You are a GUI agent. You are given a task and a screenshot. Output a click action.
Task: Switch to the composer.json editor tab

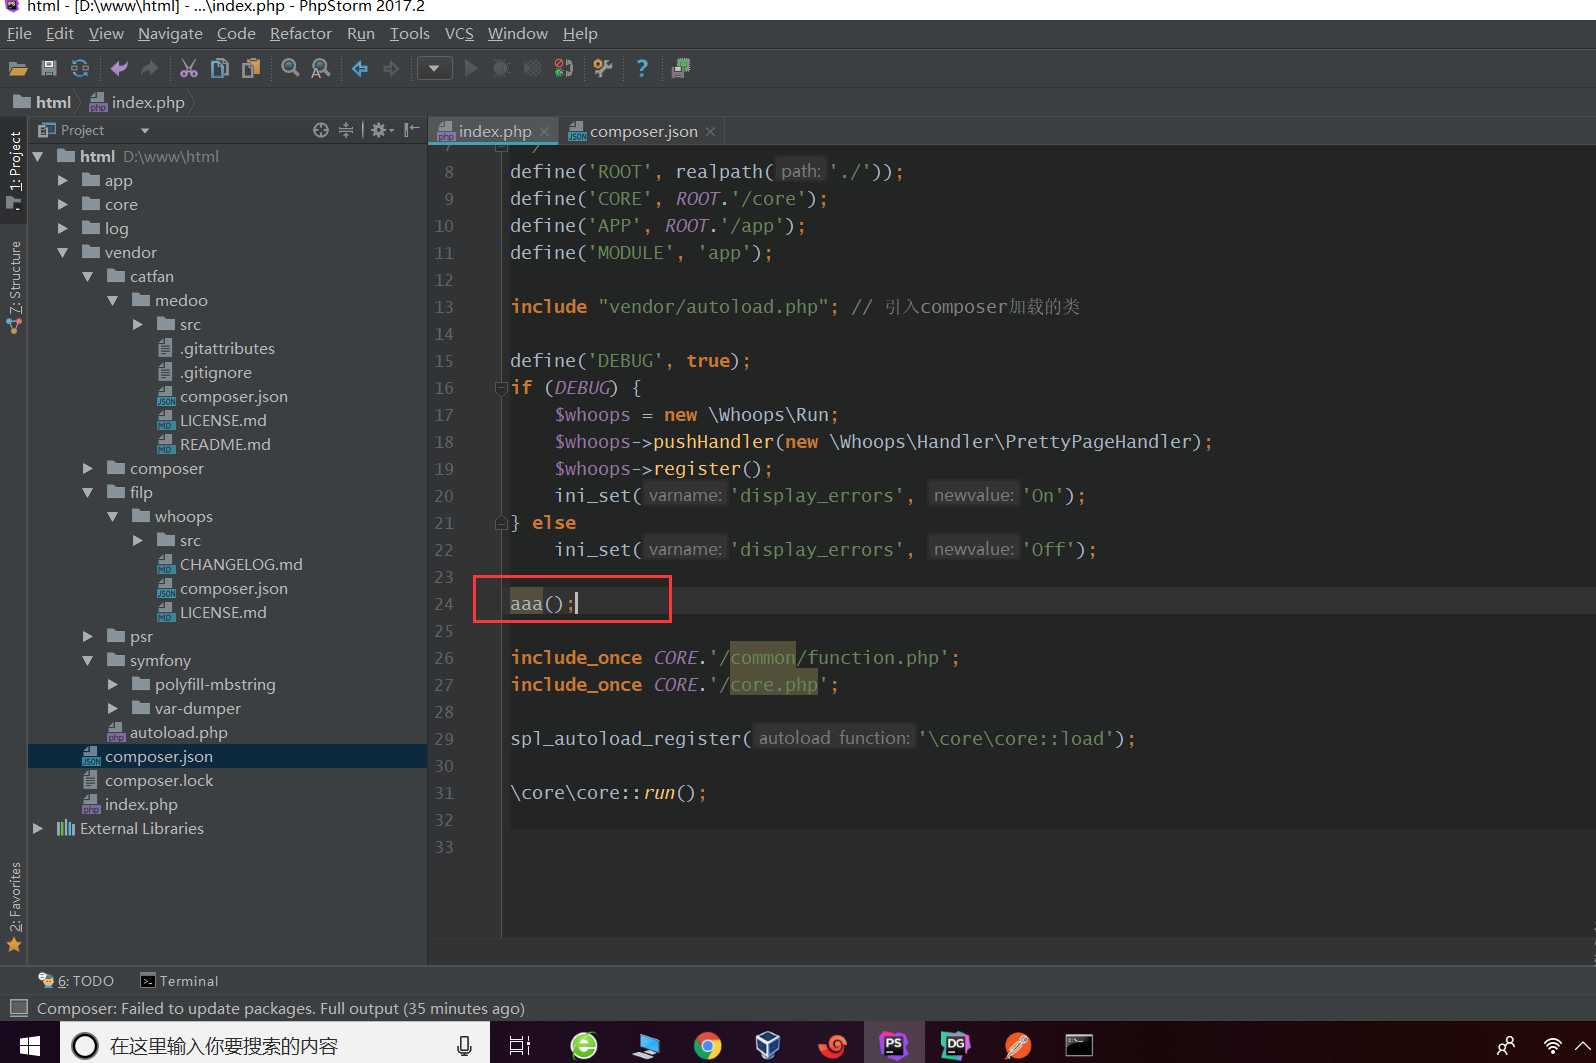(x=643, y=131)
